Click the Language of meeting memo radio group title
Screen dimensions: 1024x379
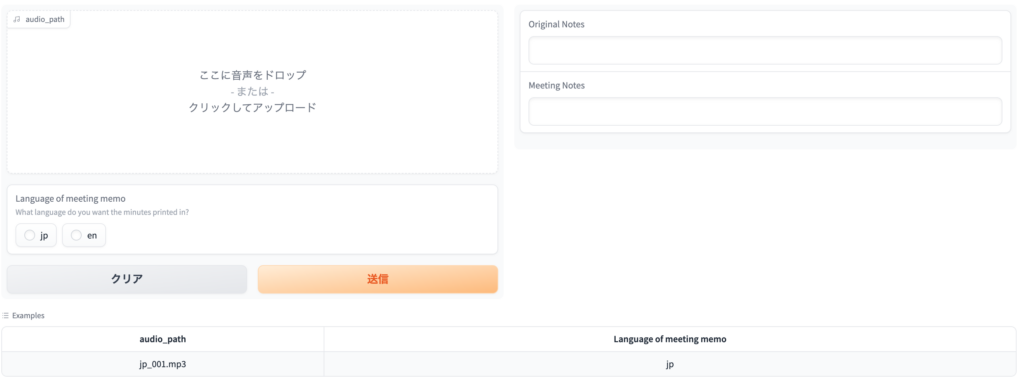pyautogui.click(x=71, y=199)
